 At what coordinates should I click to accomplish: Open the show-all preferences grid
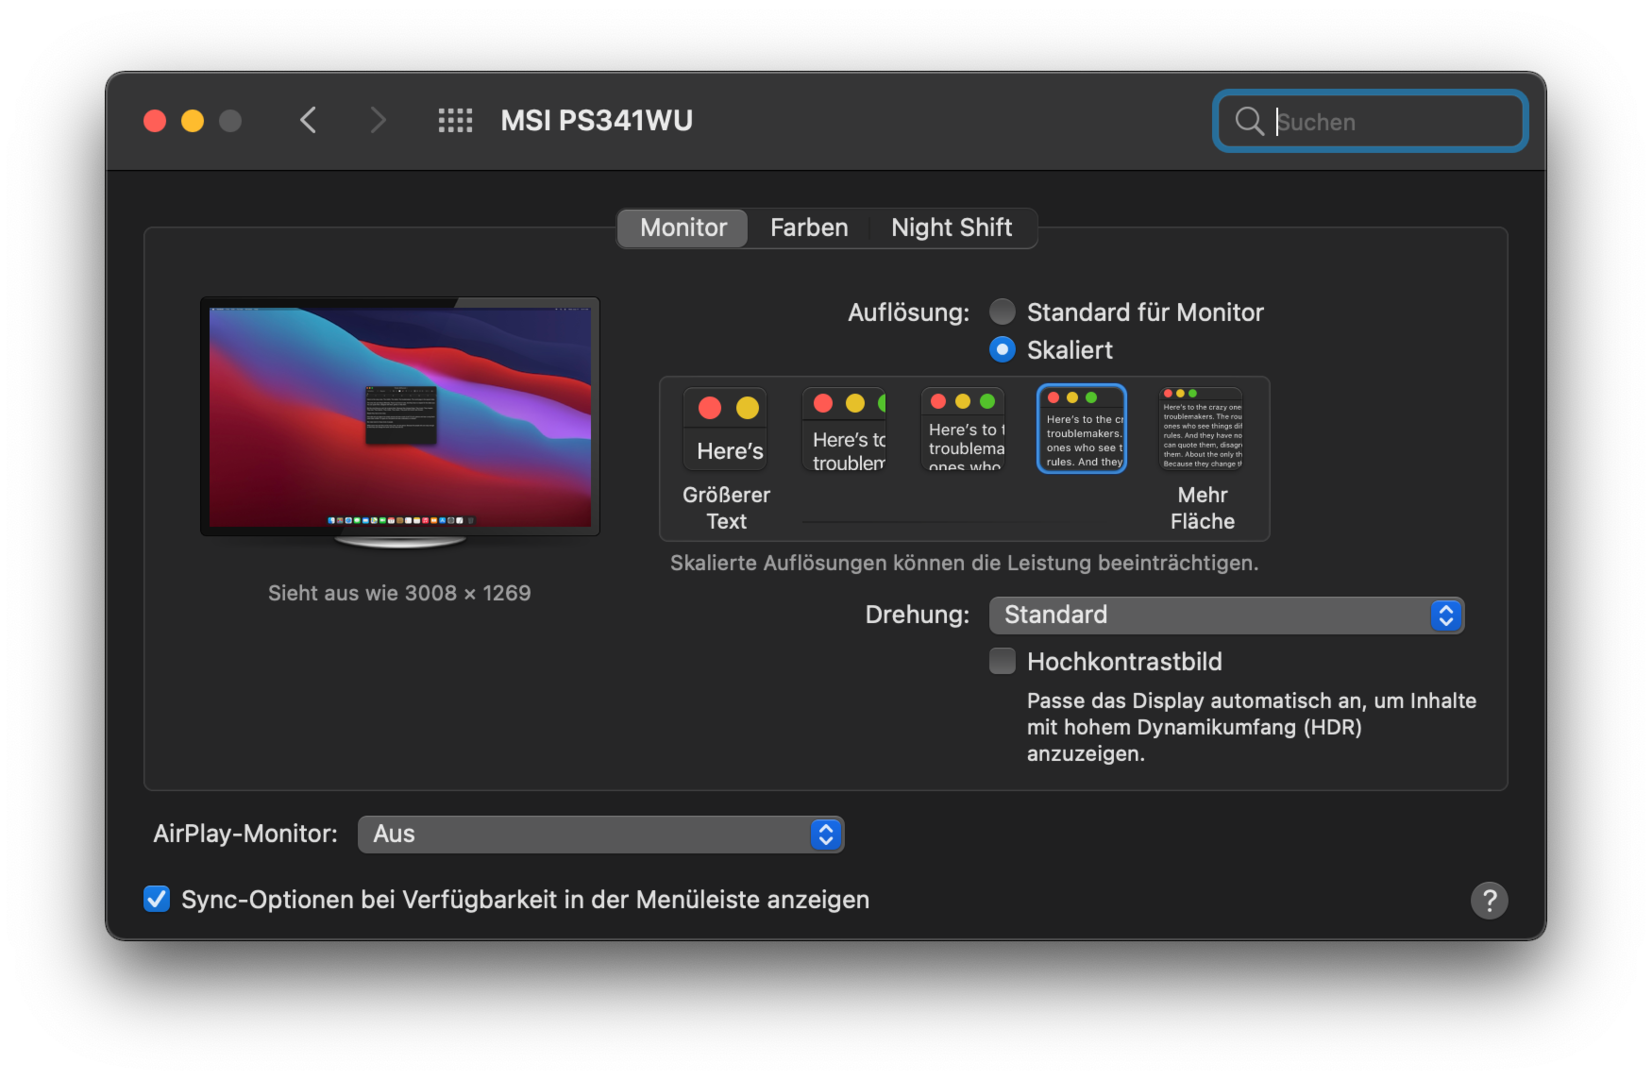[x=455, y=121]
